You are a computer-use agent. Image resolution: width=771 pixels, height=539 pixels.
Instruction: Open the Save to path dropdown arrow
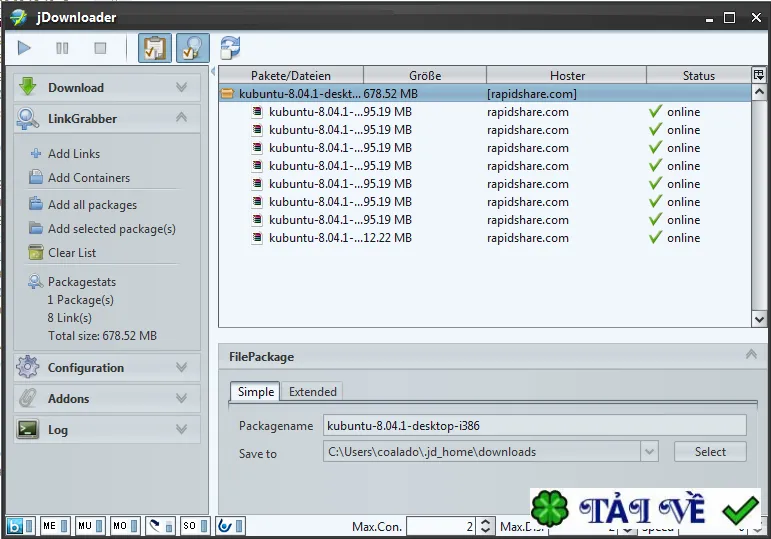pyautogui.click(x=649, y=451)
